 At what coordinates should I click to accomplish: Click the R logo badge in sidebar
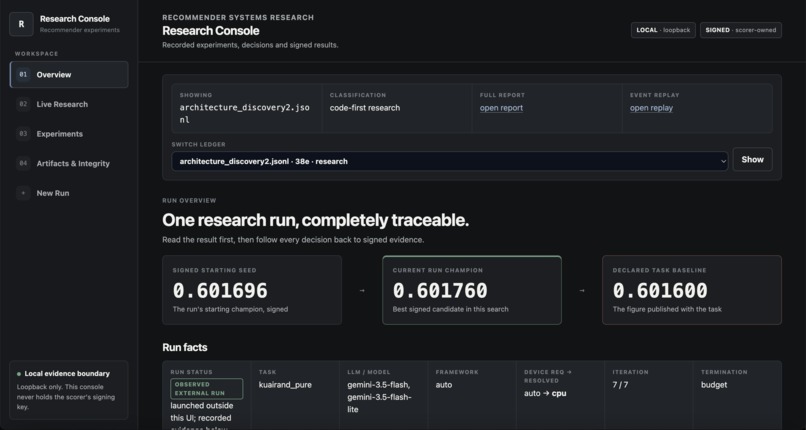pyautogui.click(x=21, y=24)
